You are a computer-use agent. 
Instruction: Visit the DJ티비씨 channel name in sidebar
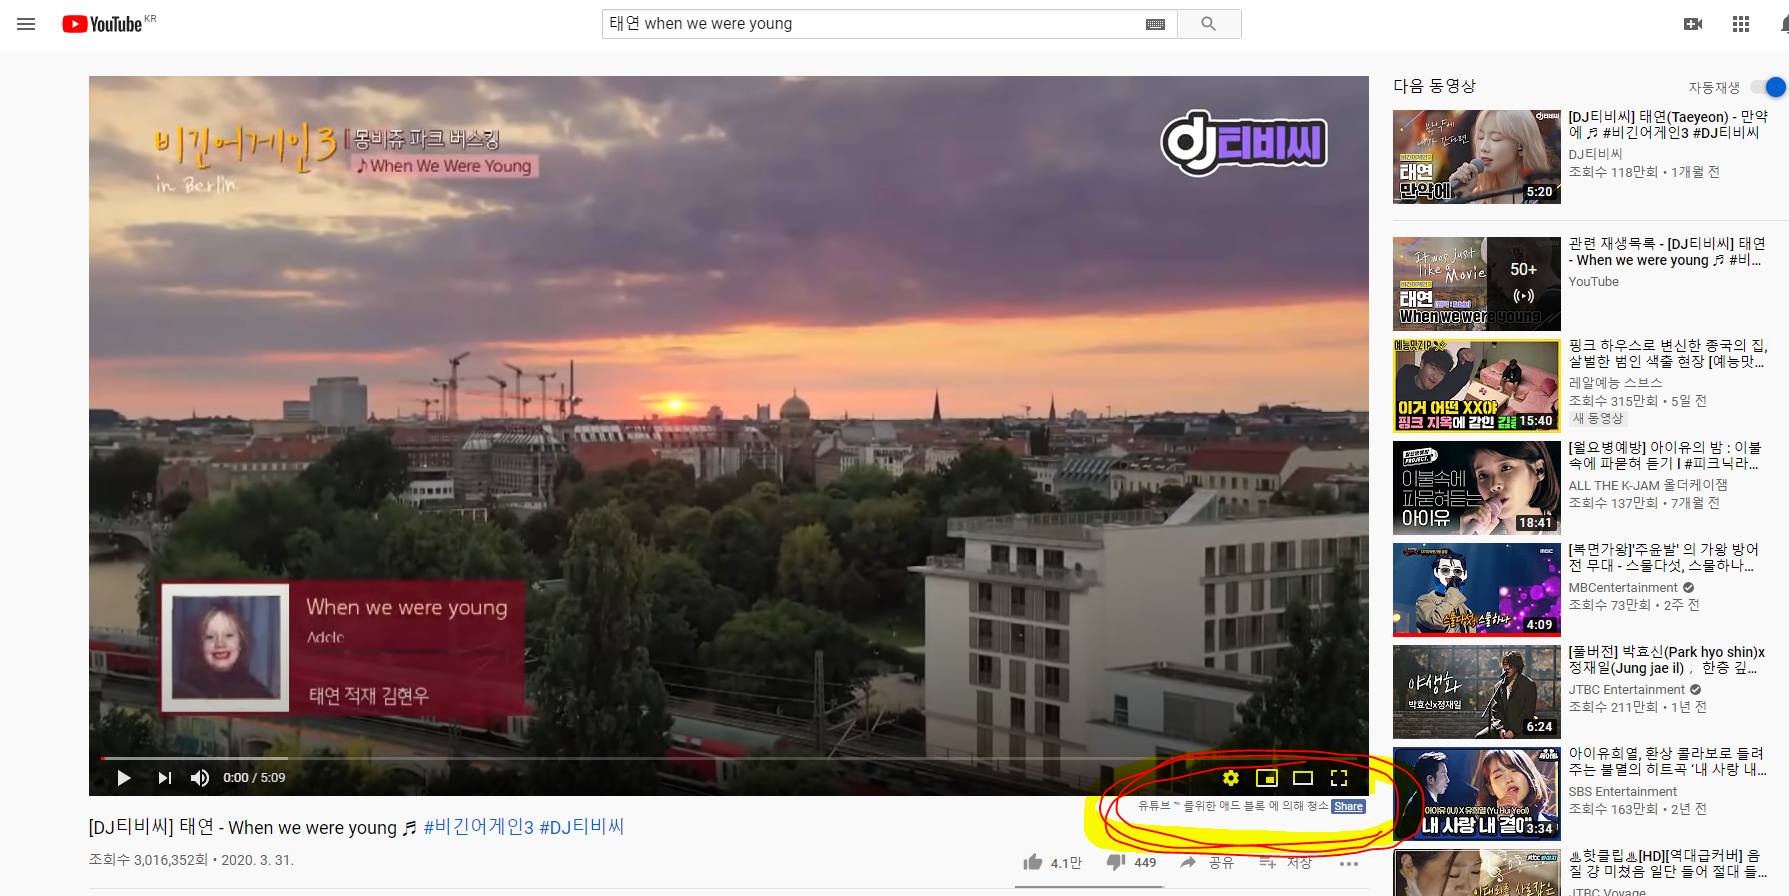[1595, 154]
